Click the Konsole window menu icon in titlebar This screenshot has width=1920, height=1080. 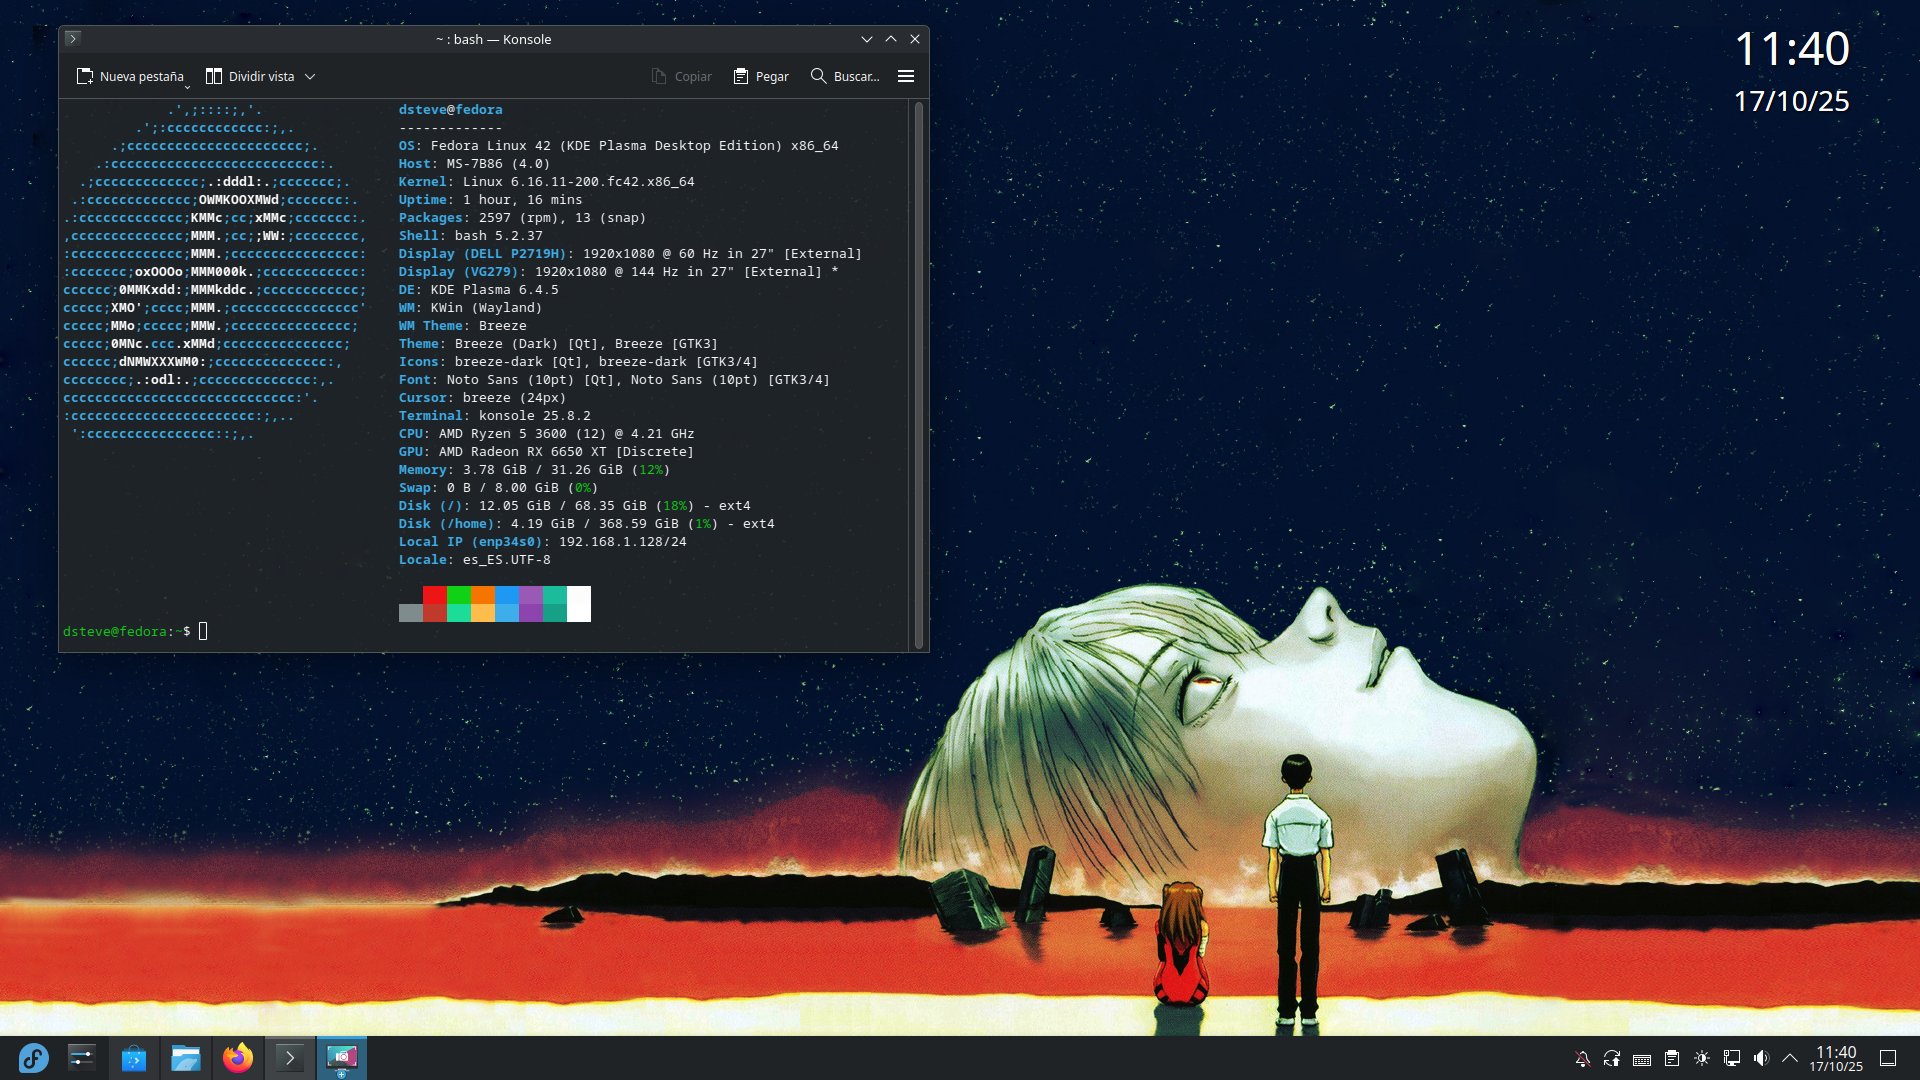pyautogui.click(x=73, y=39)
